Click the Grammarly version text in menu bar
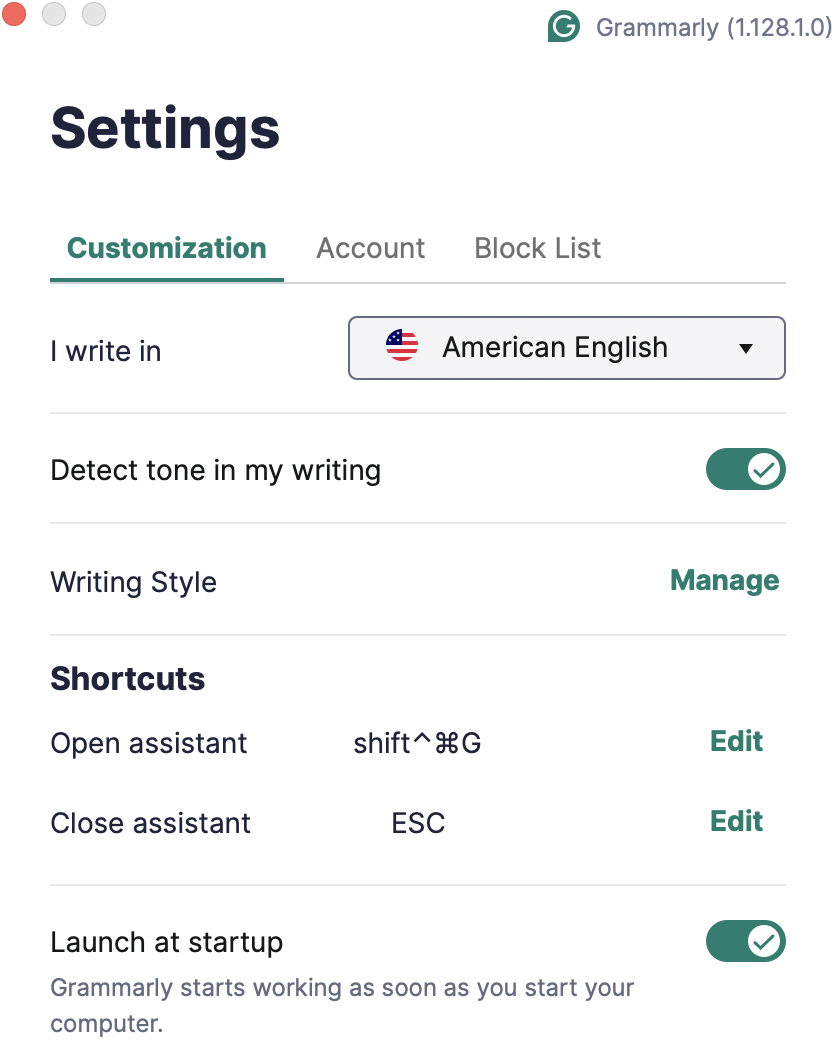This screenshot has height=1054, width=838. (x=714, y=27)
